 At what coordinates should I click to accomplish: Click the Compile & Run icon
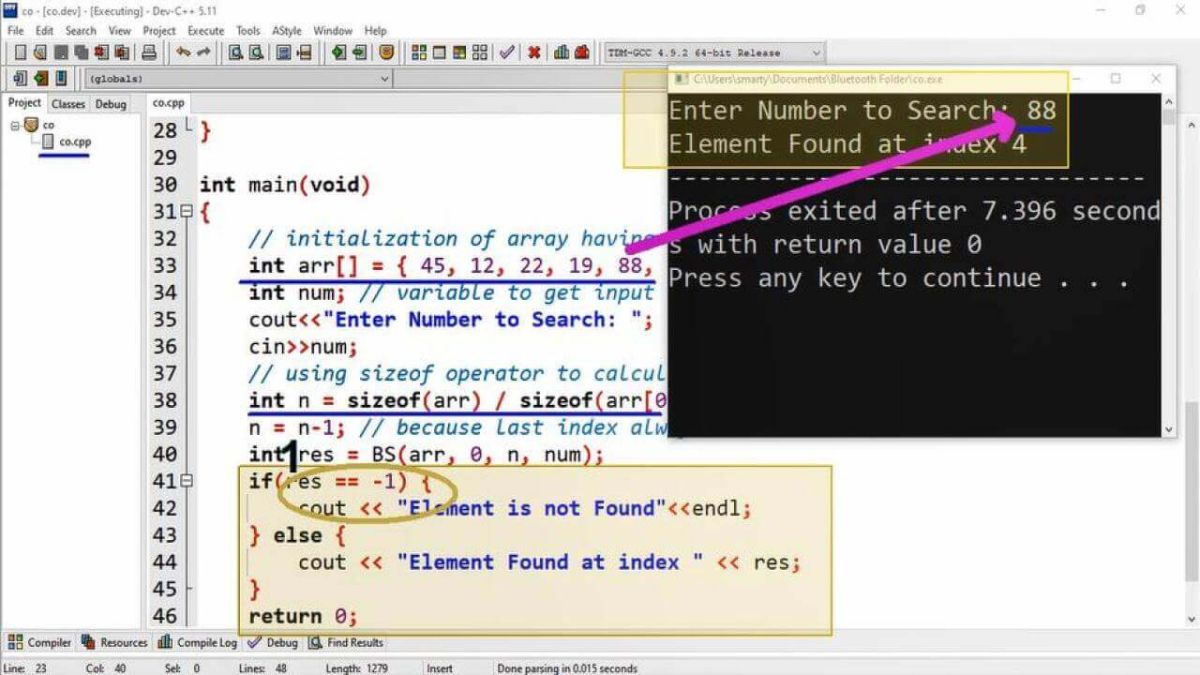pos(460,52)
